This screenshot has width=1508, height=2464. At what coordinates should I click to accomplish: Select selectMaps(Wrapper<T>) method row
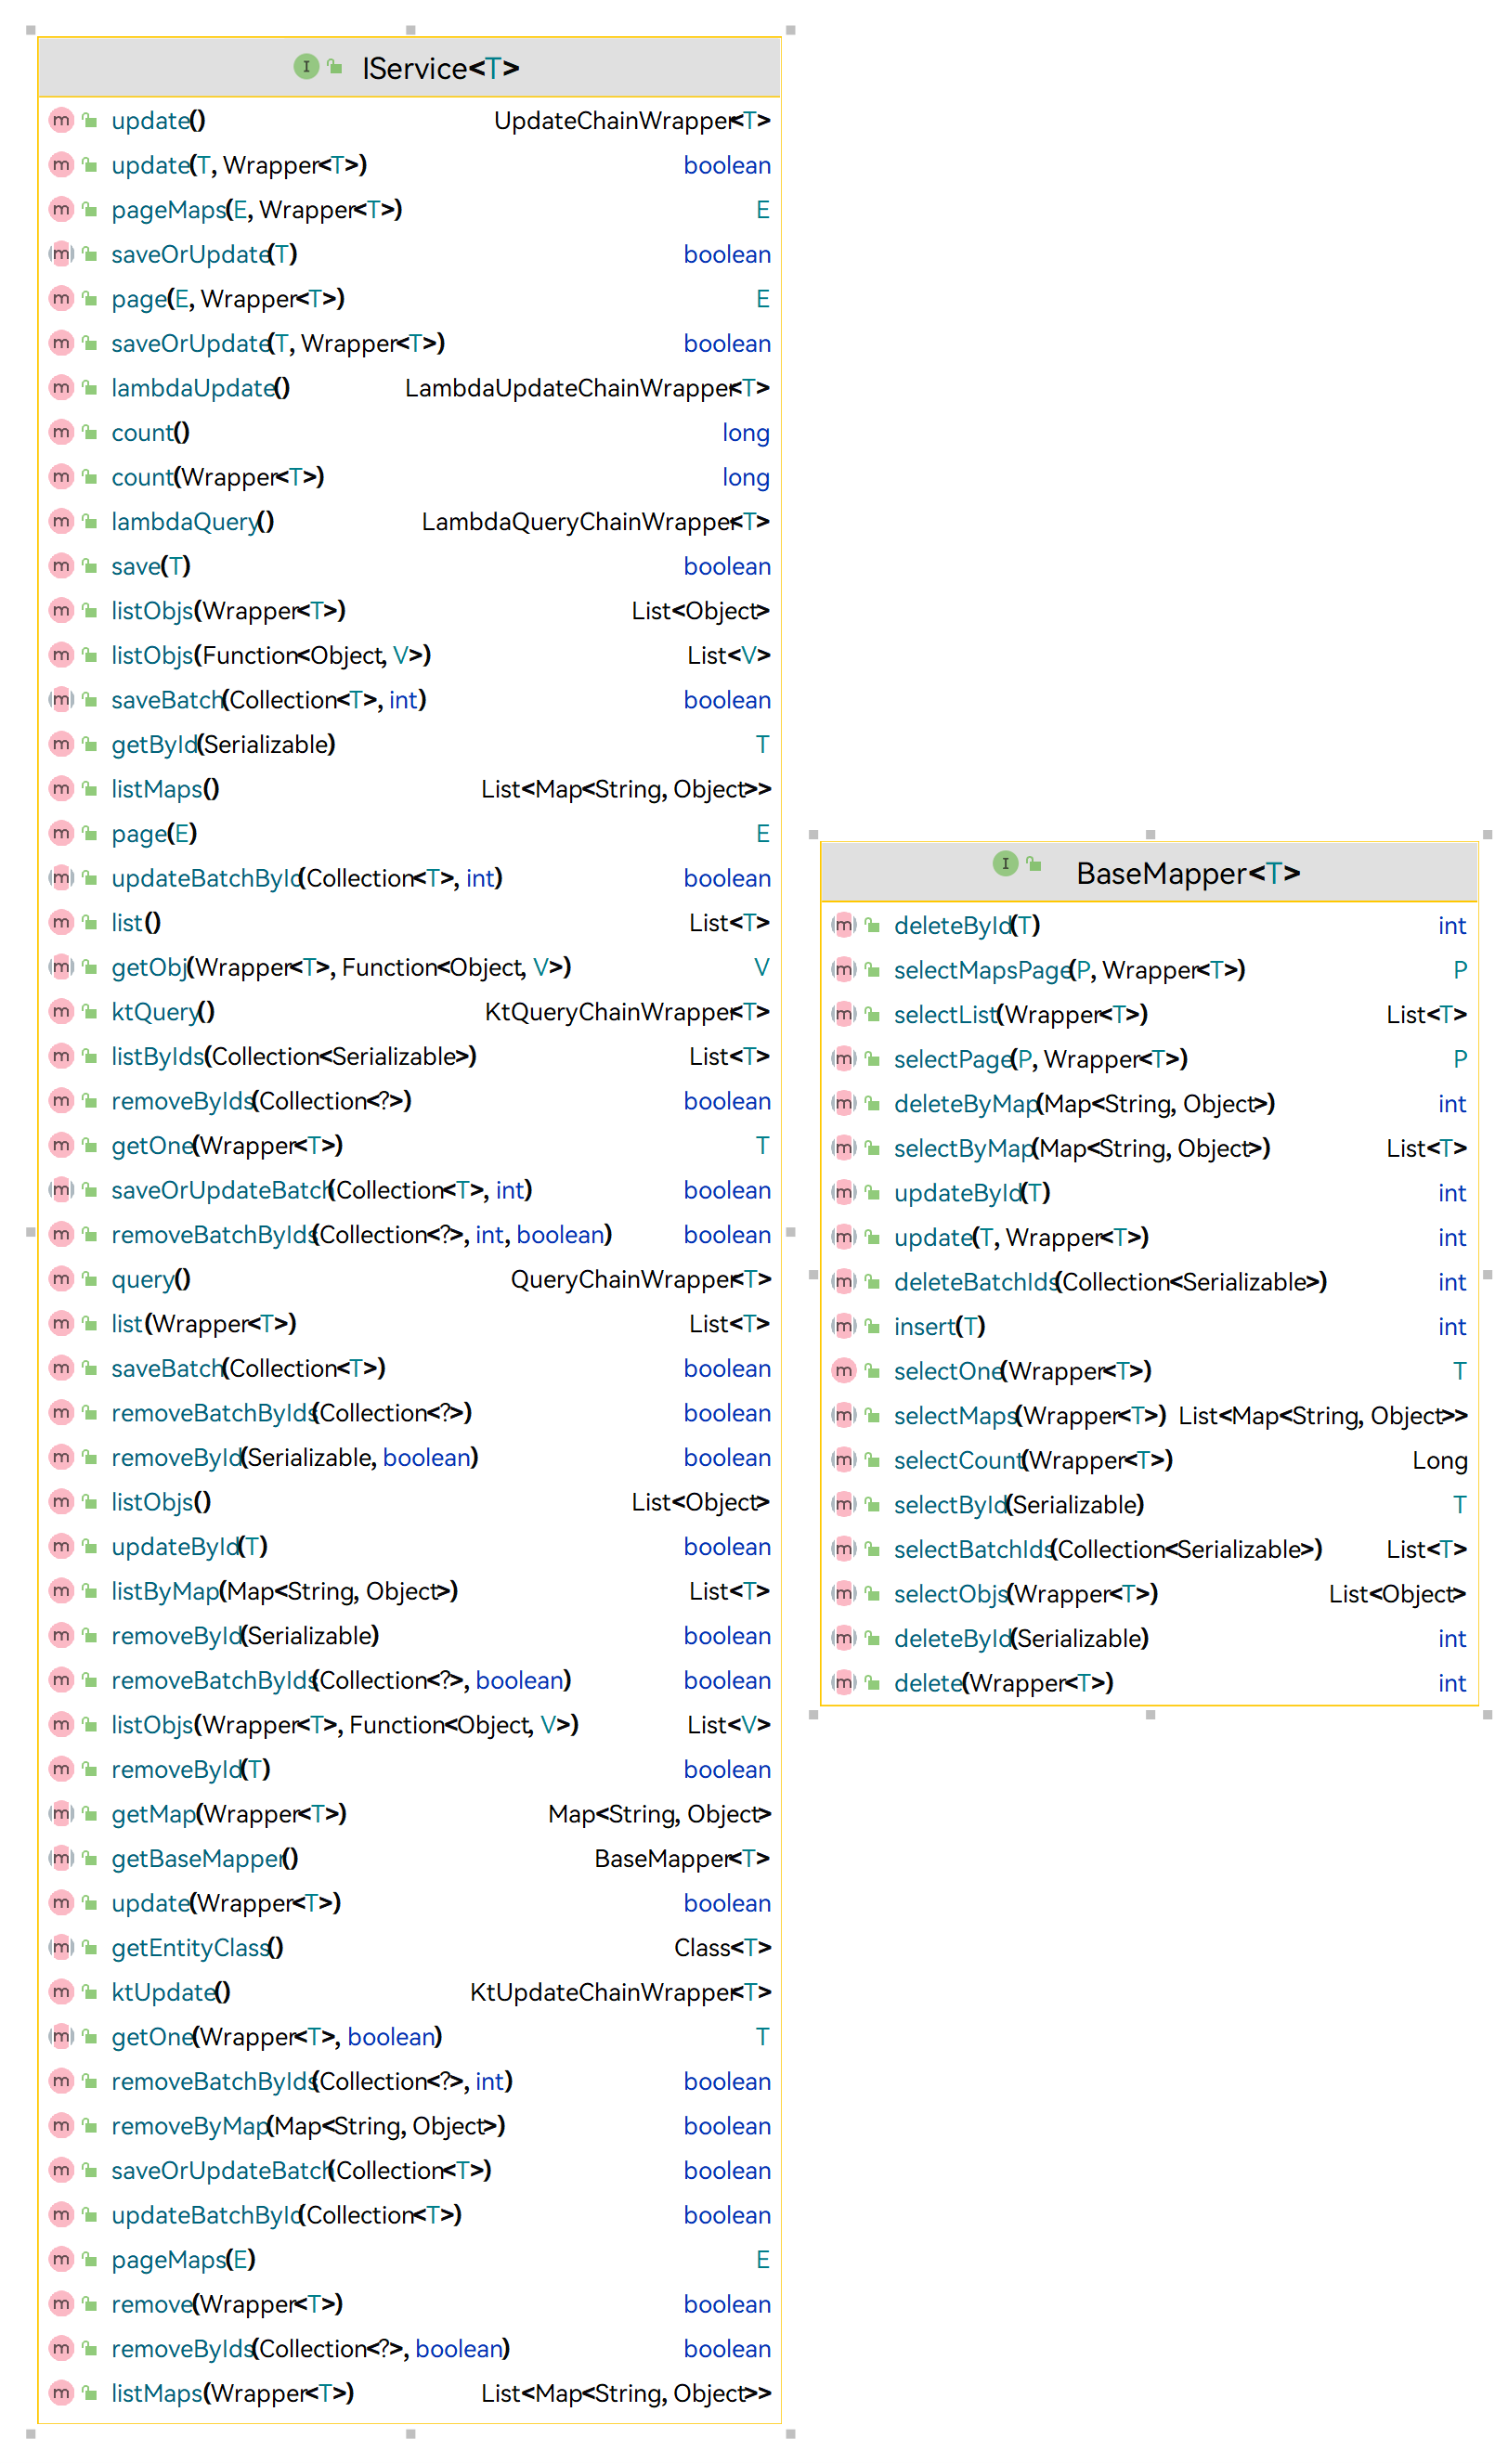point(1149,1415)
